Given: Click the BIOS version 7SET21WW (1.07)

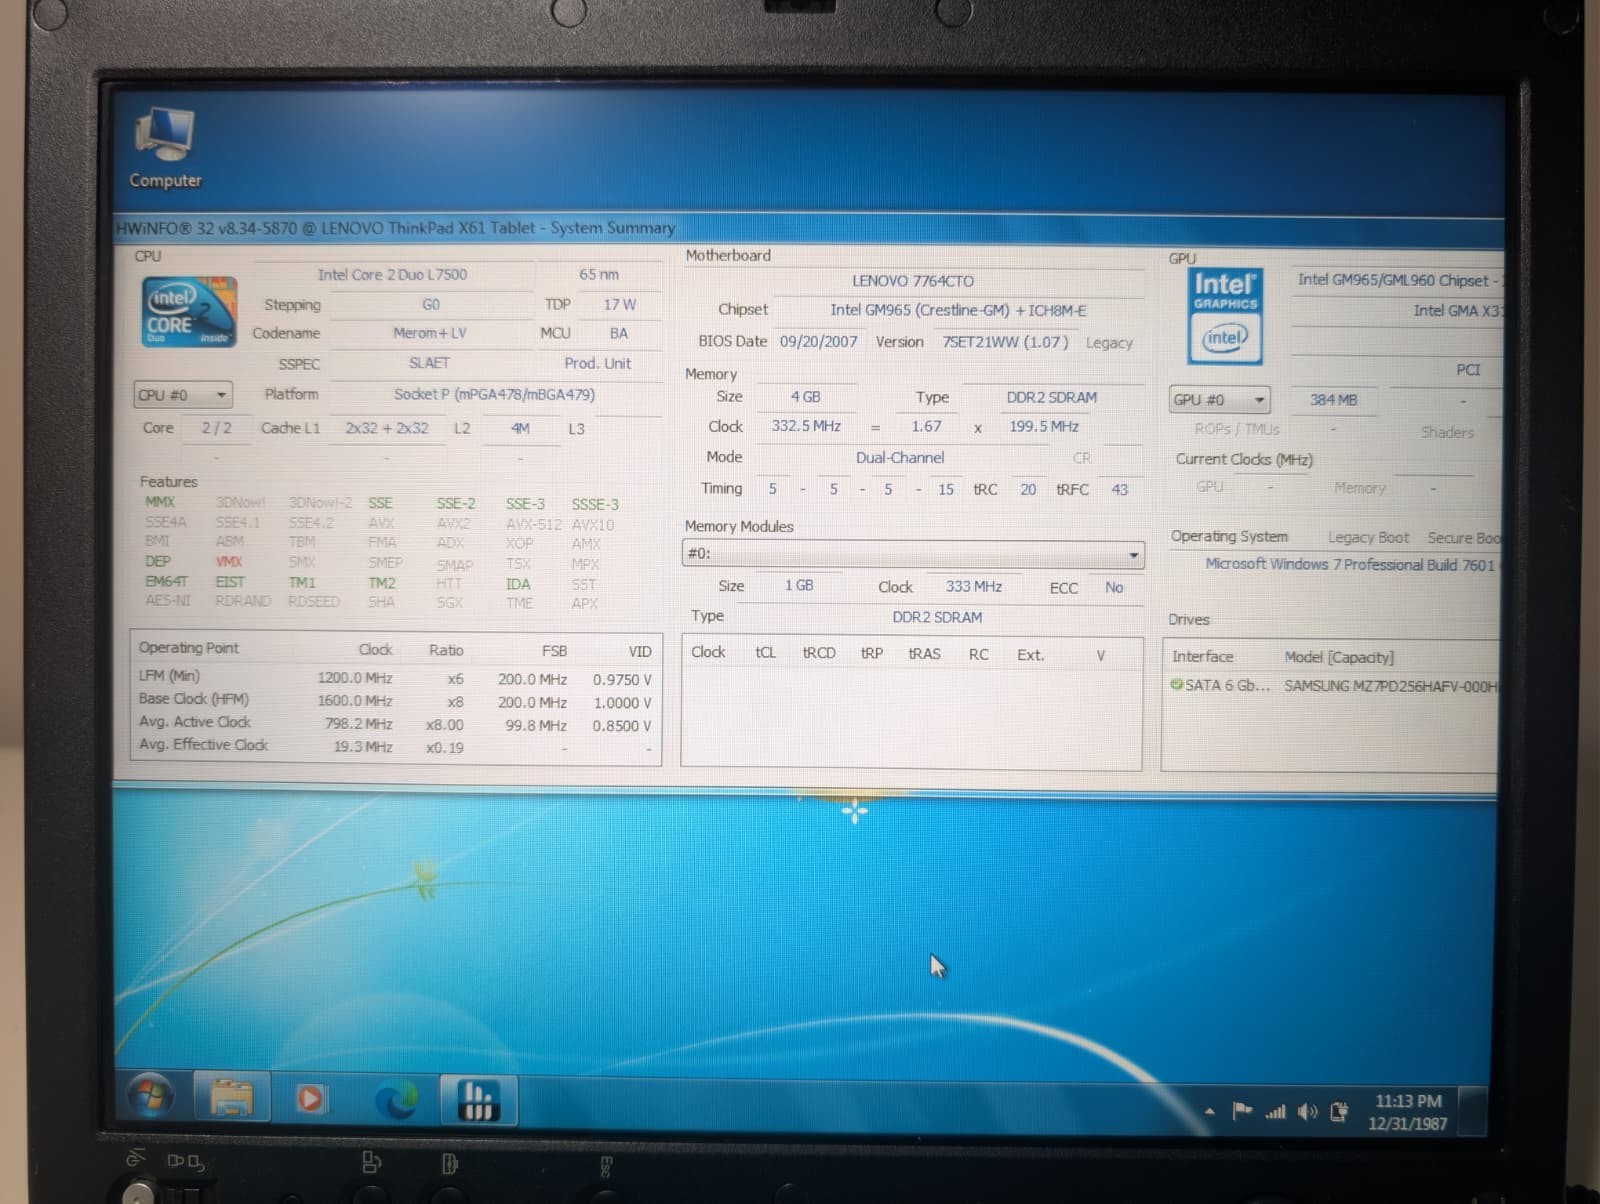Looking at the screenshot, I should click(x=1005, y=342).
